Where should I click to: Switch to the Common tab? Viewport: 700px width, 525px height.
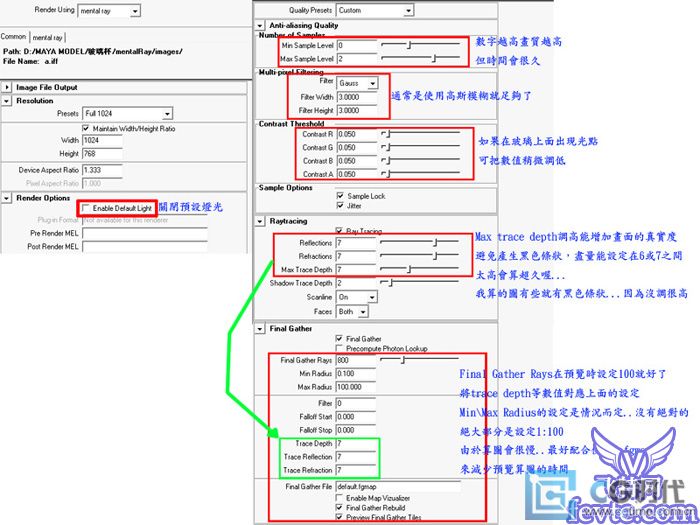coord(13,37)
